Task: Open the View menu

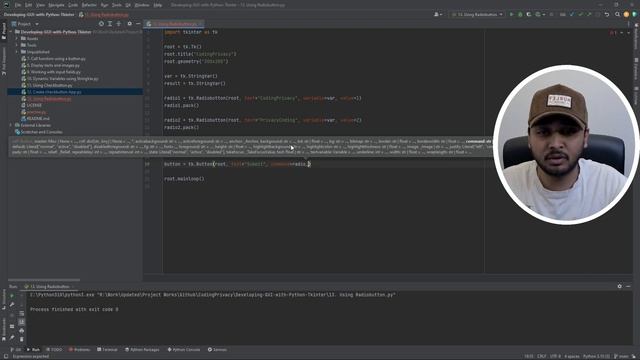Action: 40,5
